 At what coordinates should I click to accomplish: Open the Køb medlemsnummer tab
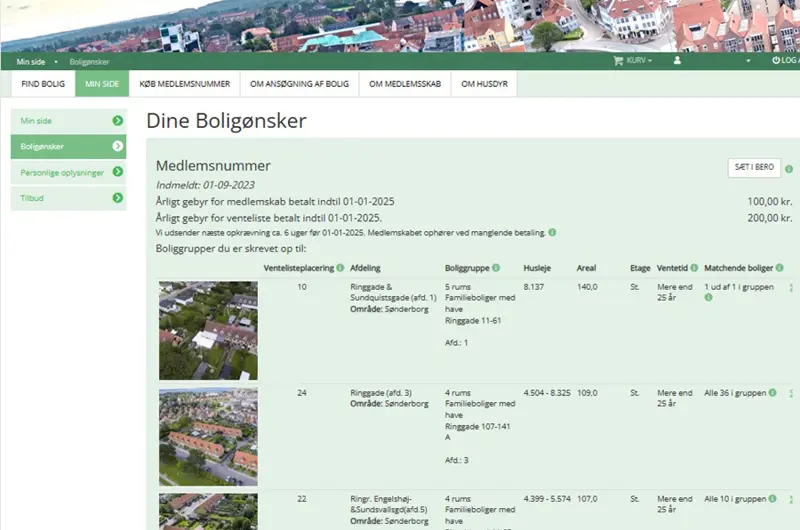(x=184, y=84)
